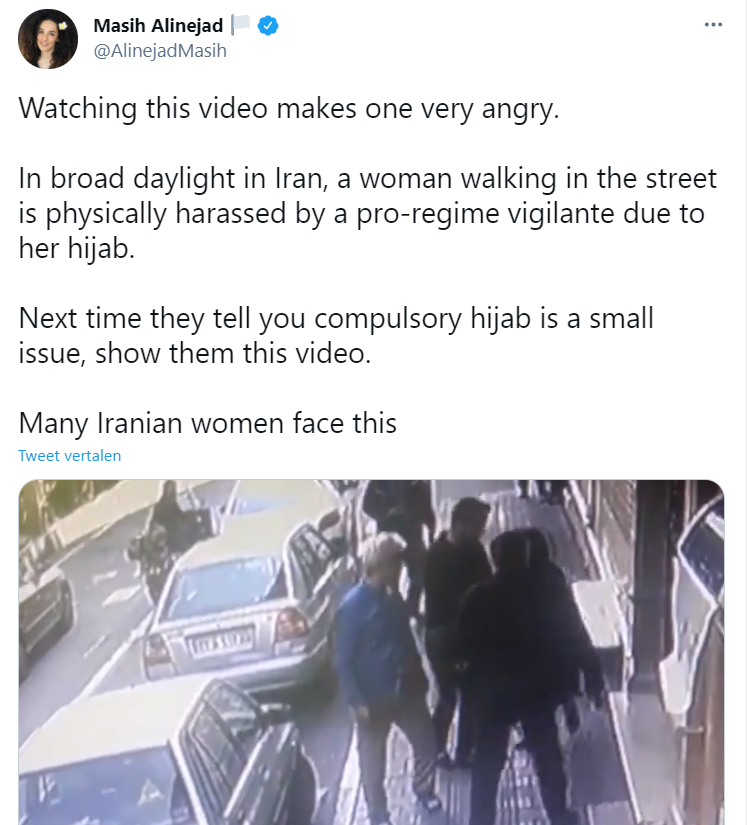Open the @AlinejadMasih handle link
This screenshot has height=825, width=747.
(x=160, y=51)
